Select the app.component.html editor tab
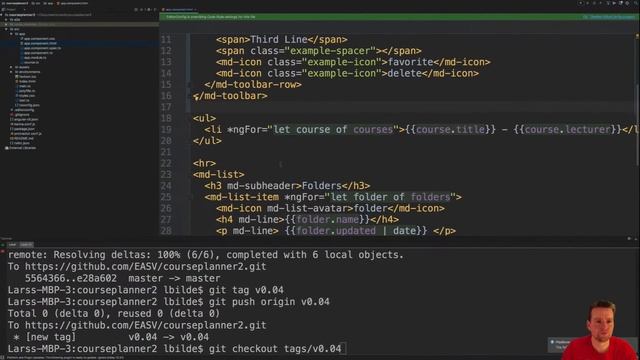 click(x=179, y=9)
